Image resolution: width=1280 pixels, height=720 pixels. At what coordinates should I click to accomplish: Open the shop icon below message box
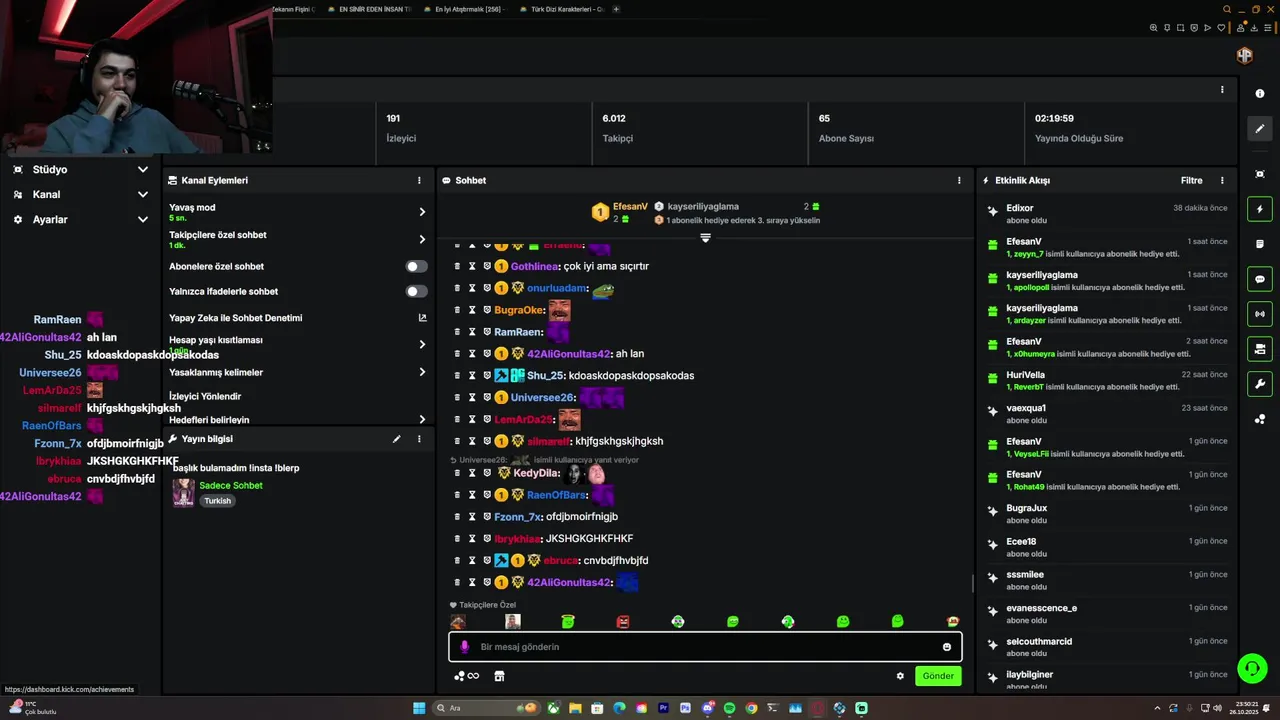click(x=499, y=676)
